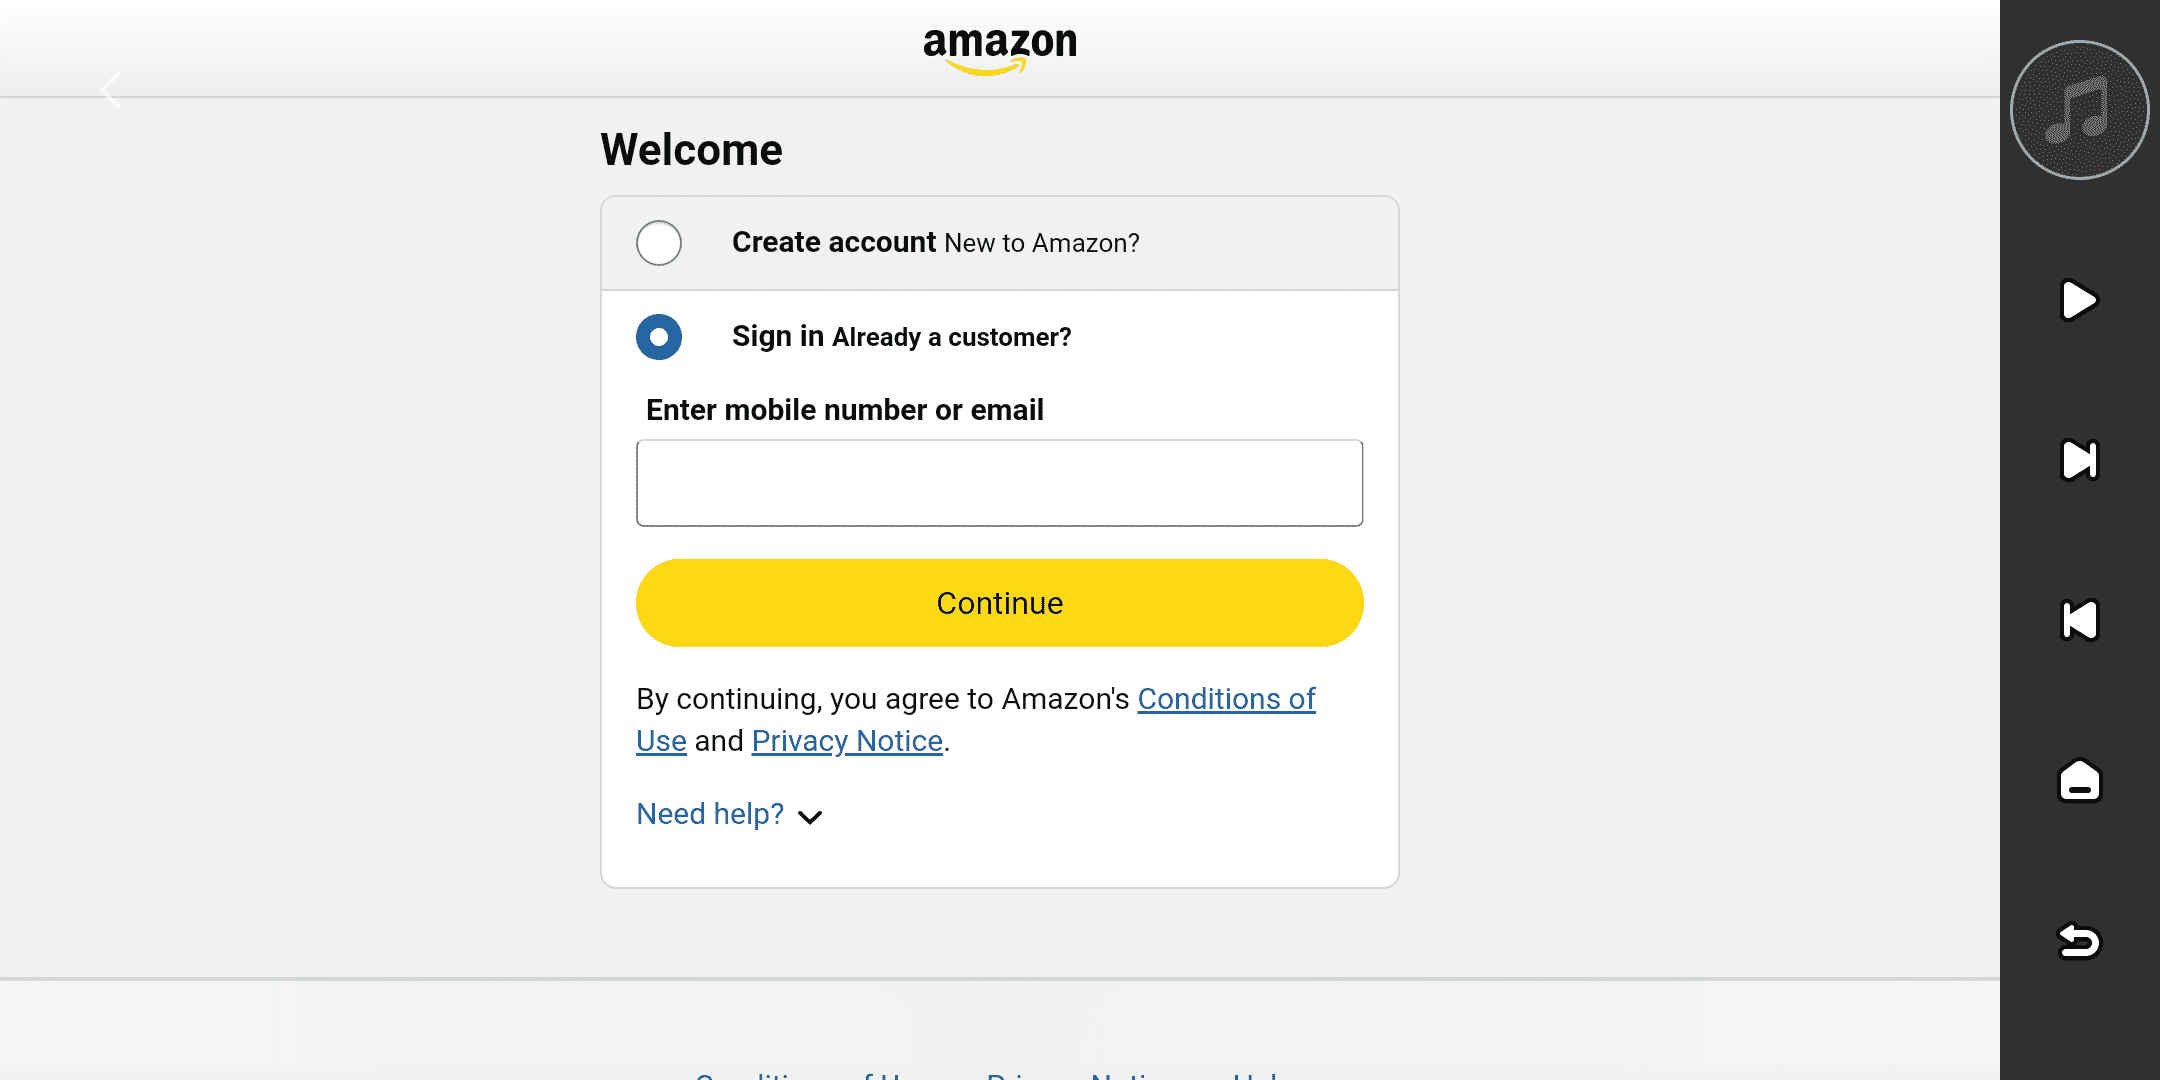Tap the home icon in the sidebar
This screenshot has height=1080, width=2160.
(2079, 780)
